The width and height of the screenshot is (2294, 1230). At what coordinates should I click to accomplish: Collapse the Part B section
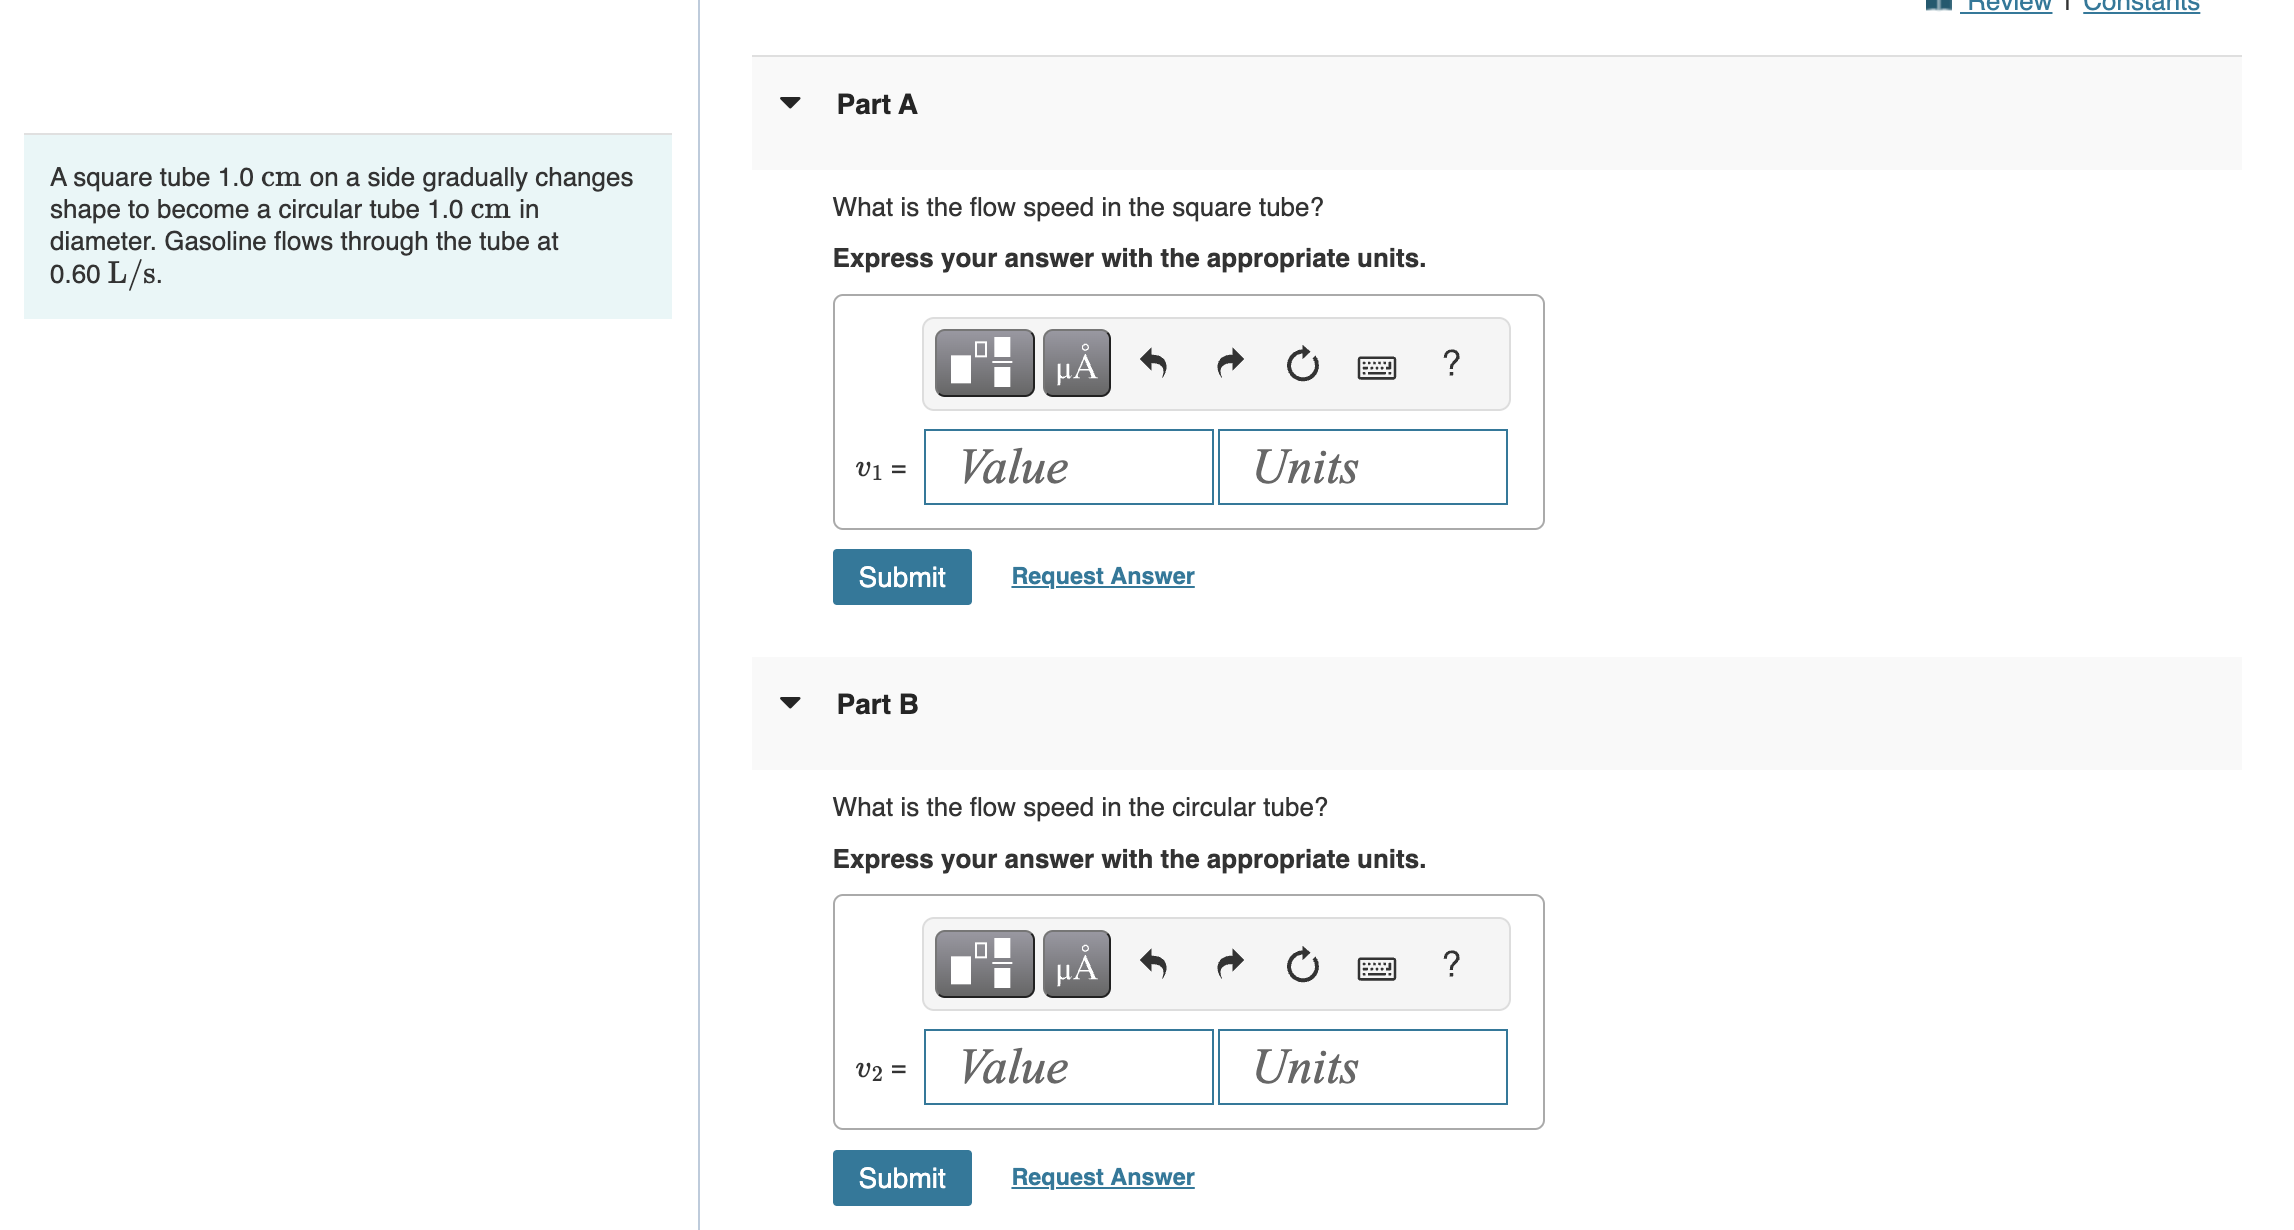pos(790,703)
